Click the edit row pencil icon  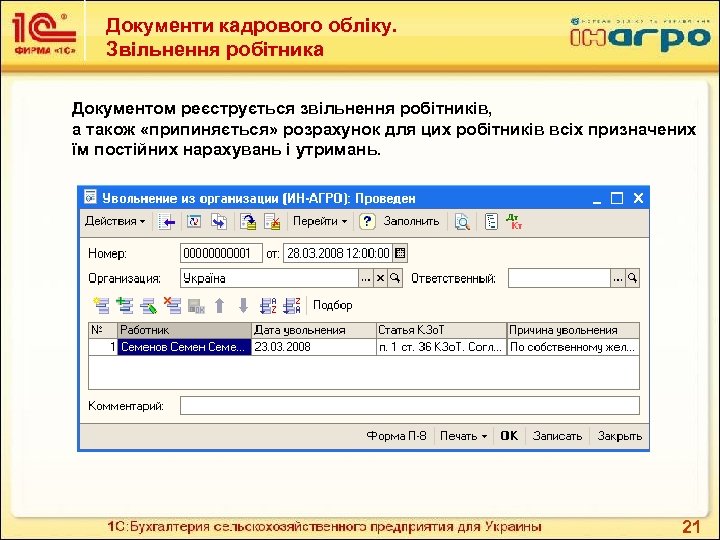point(148,305)
